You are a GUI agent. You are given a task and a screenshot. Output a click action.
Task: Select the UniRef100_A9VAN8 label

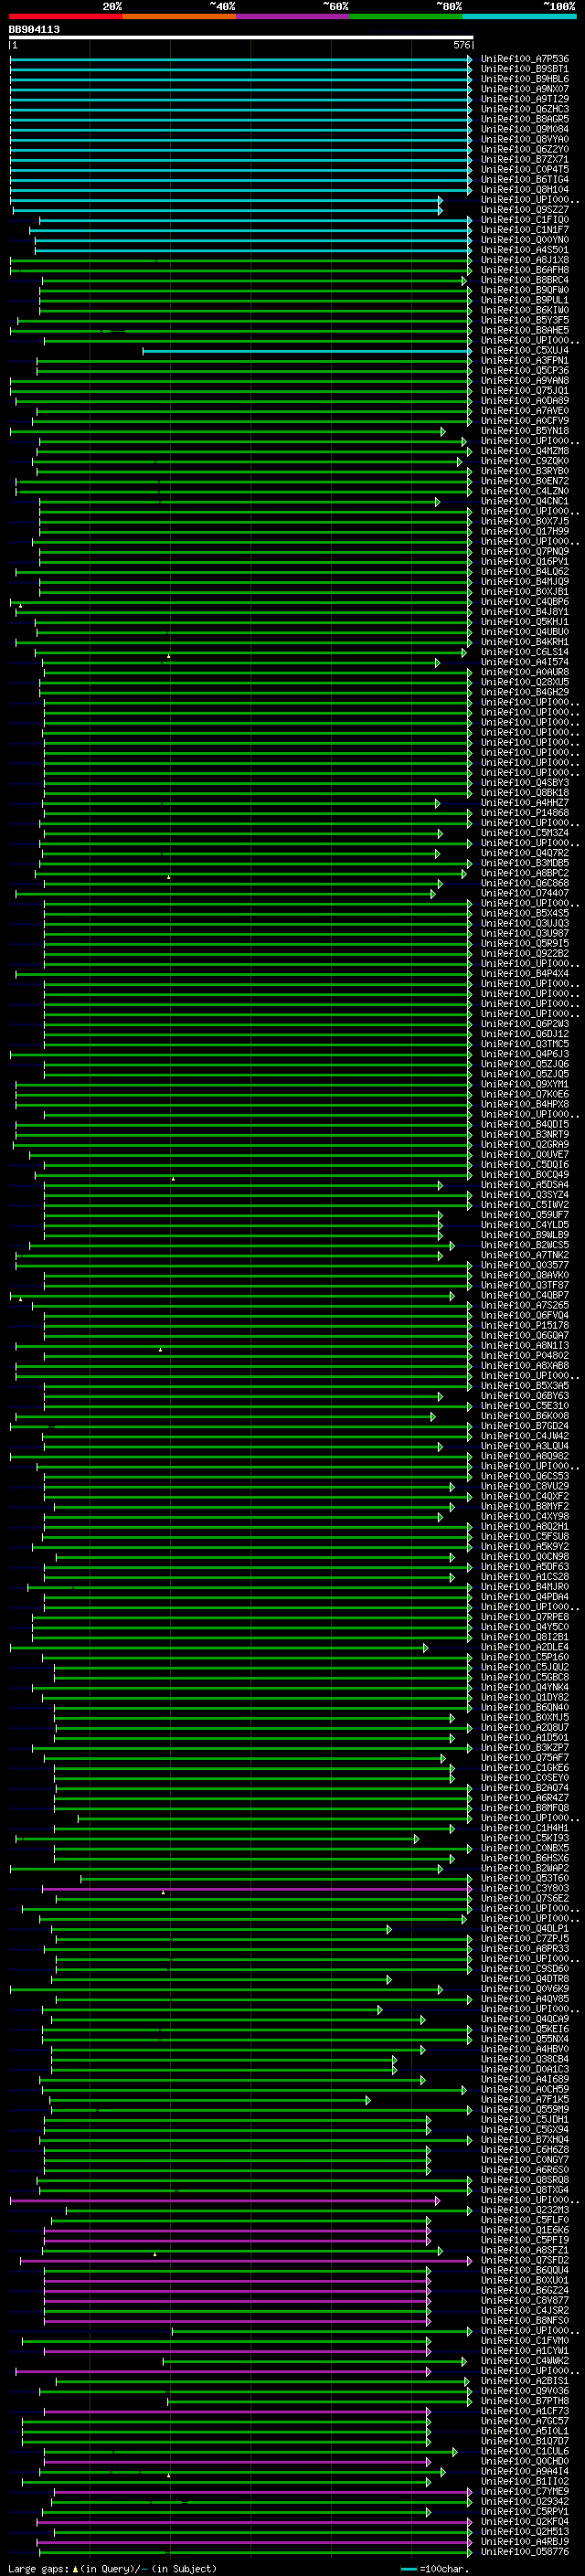point(525,381)
